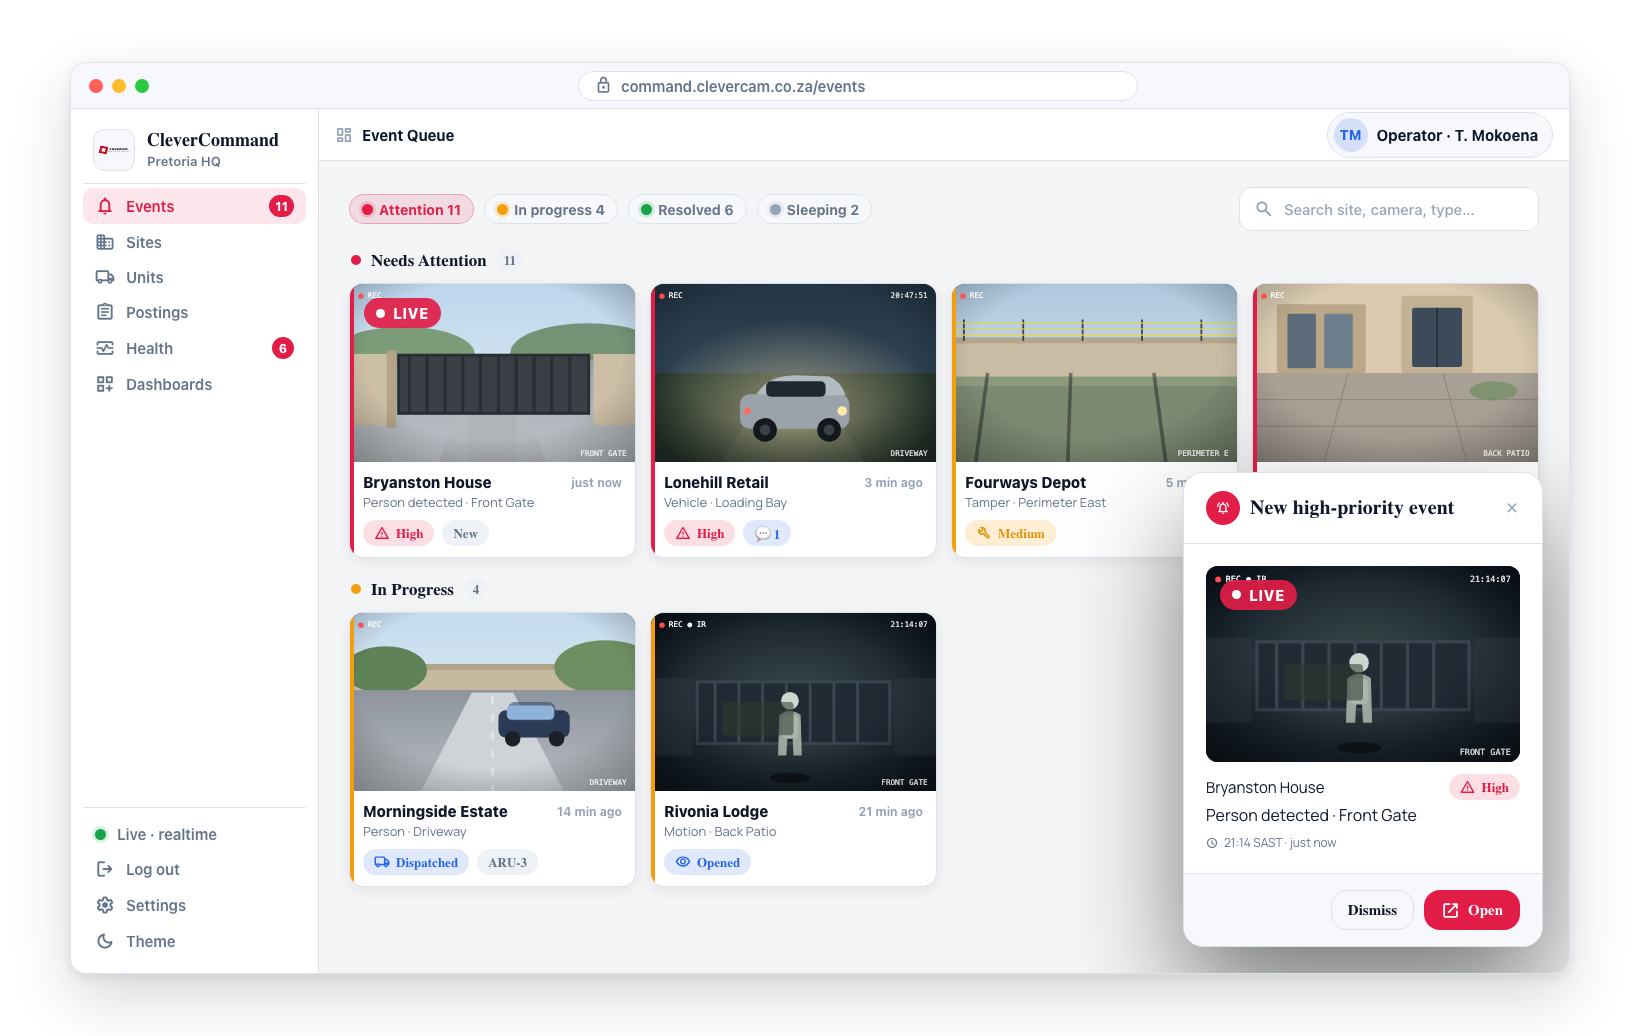Viewport: 1640px width, 1036px height.
Task: Select the In progress 4 filter
Action: (x=551, y=210)
